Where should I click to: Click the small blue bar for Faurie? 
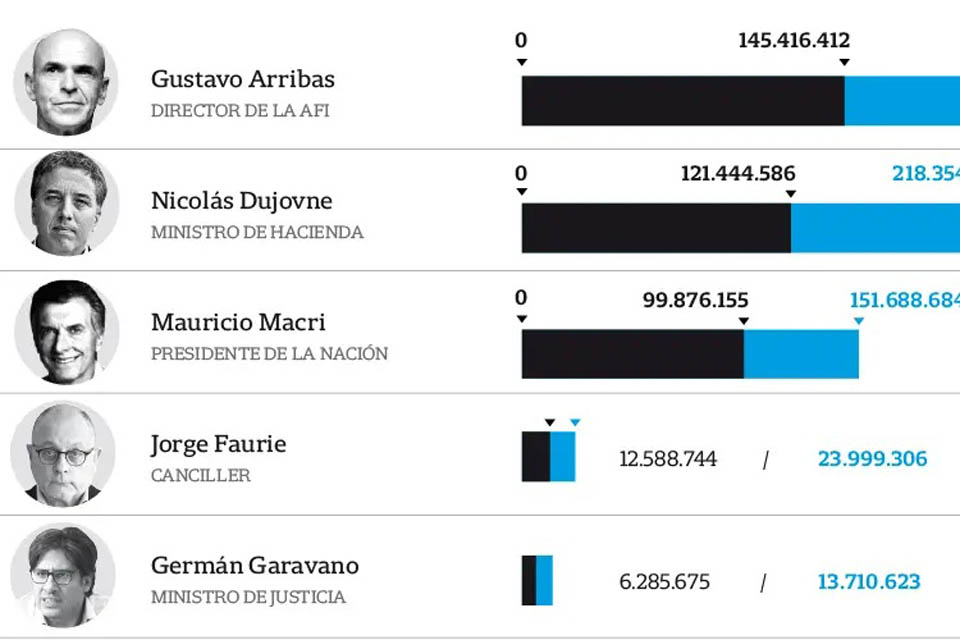pyautogui.click(x=563, y=457)
